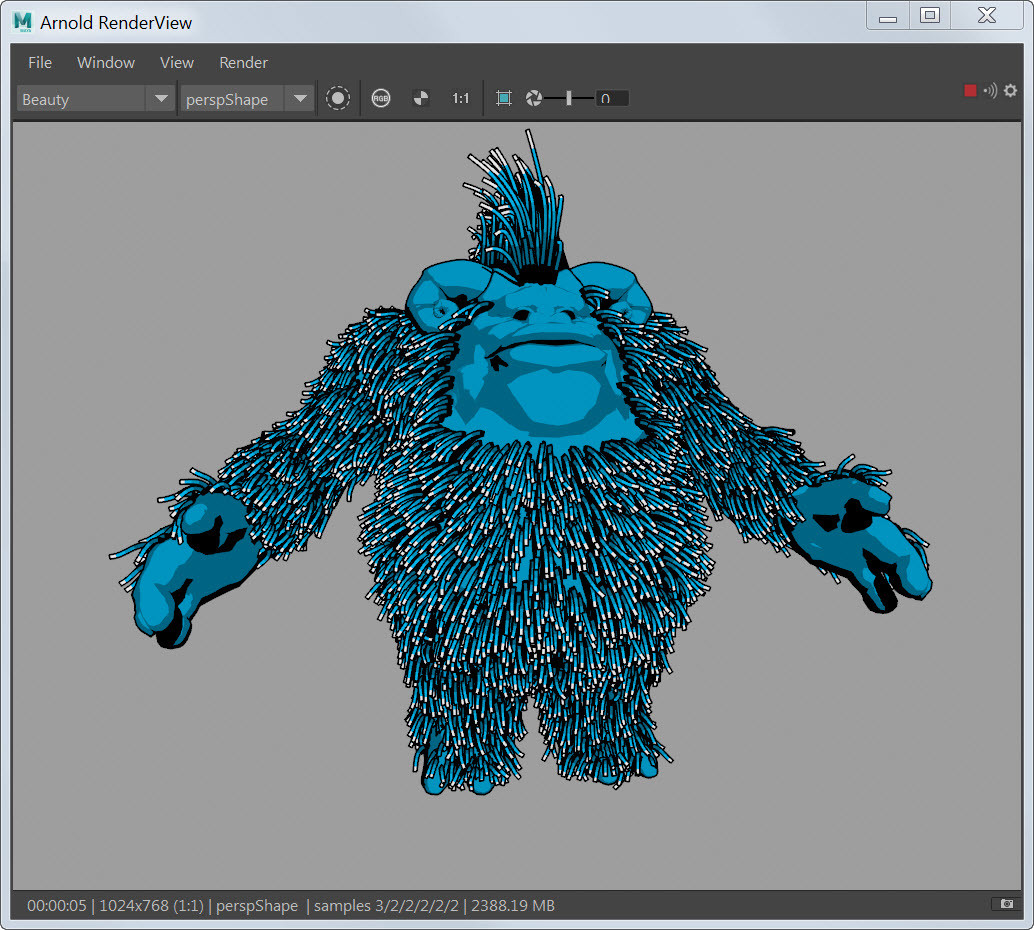Image resolution: width=1034 pixels, height=930 pixels.
Task: Click the isolate selected circle icon
Action: pyautogui.click(x=338, y=98)
